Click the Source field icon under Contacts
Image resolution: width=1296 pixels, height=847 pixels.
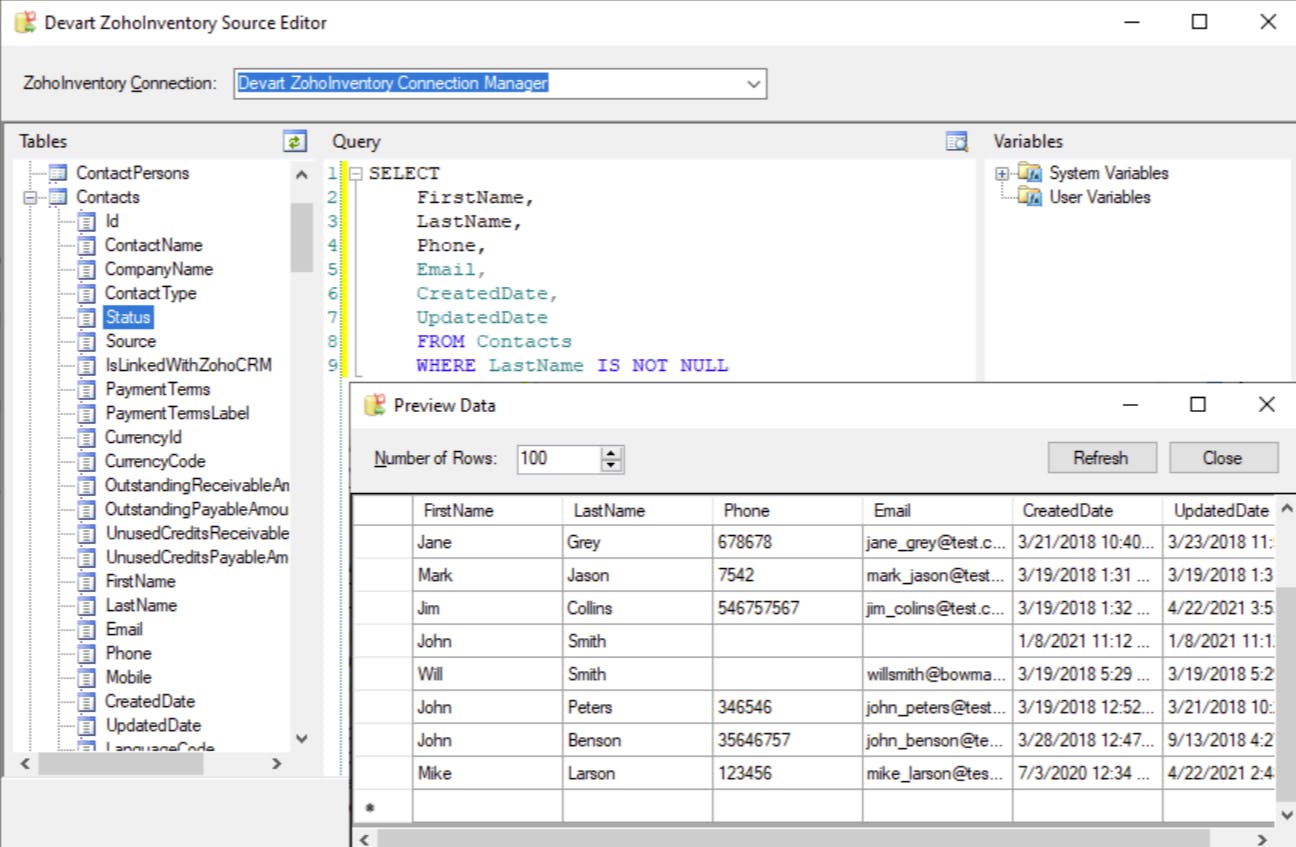tap(88, 341)
